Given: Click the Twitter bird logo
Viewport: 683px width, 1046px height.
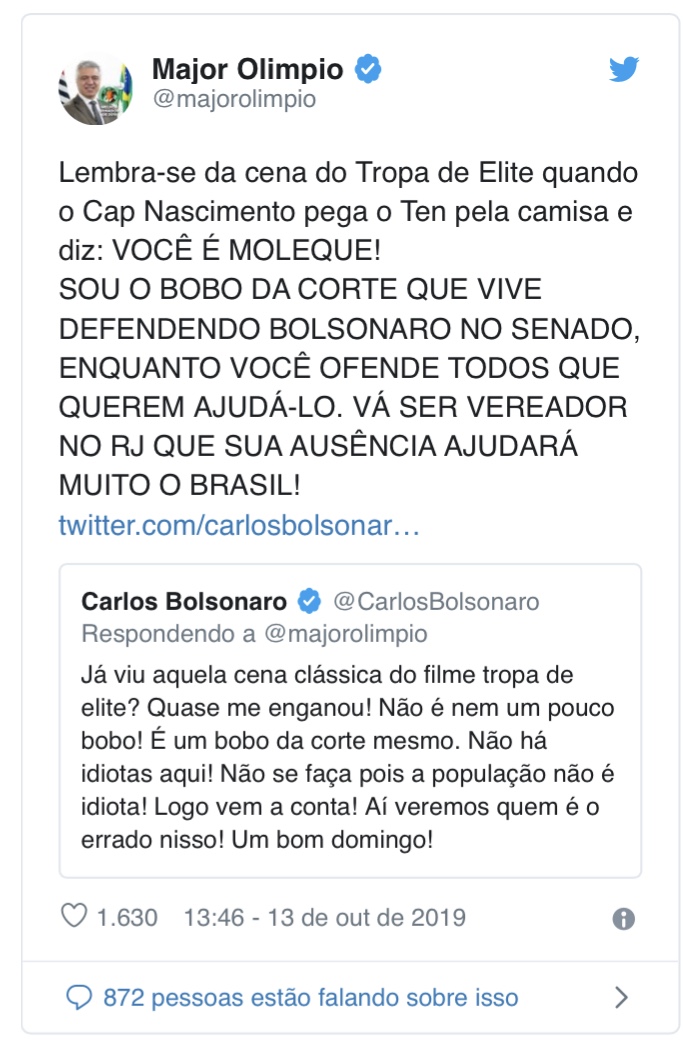Looking at the screenshot, I should pyautogui.click(x=624, y=70).
